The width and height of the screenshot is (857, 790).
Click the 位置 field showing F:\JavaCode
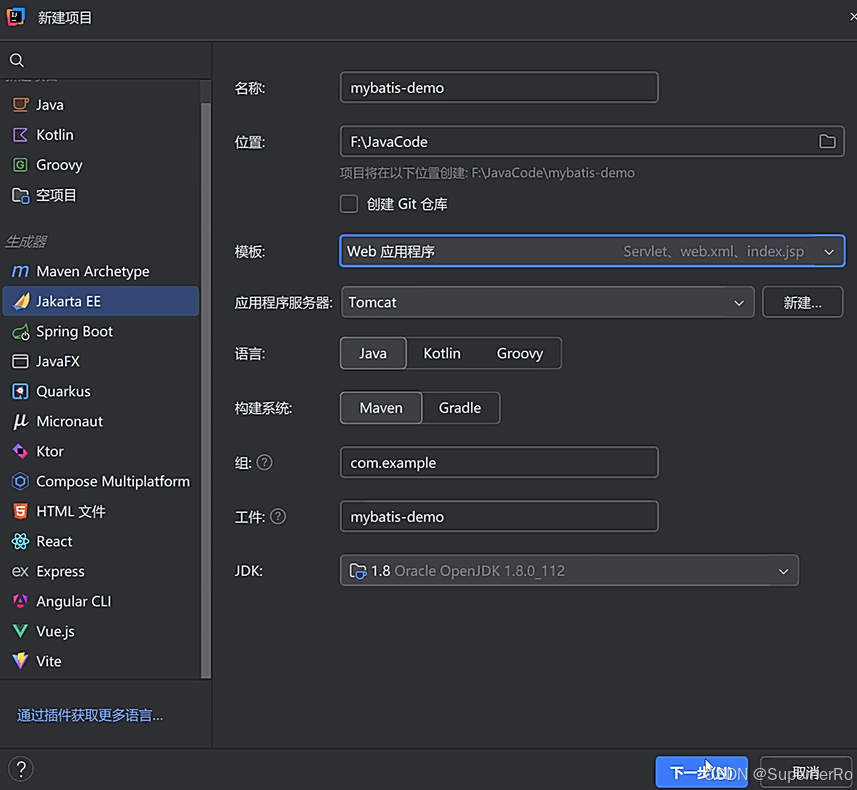[x=592, y=142]
